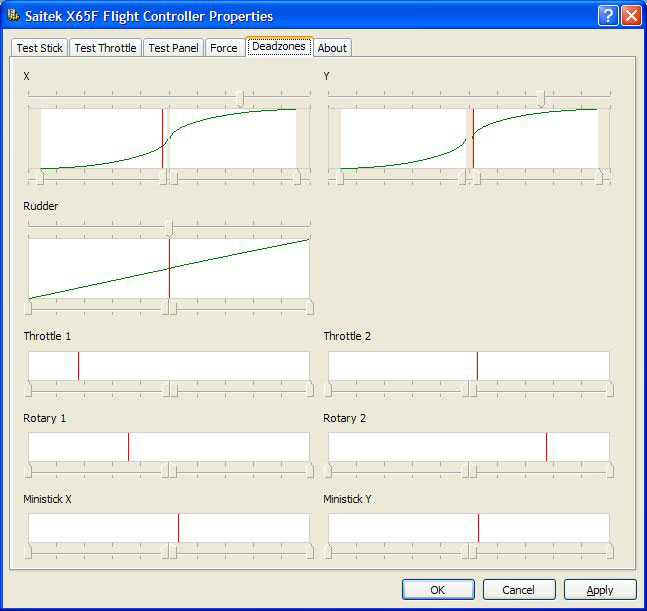Click Rudder right center deadzone thumb
The height and width of the screenshot is (611, 647).
point(173,307)
